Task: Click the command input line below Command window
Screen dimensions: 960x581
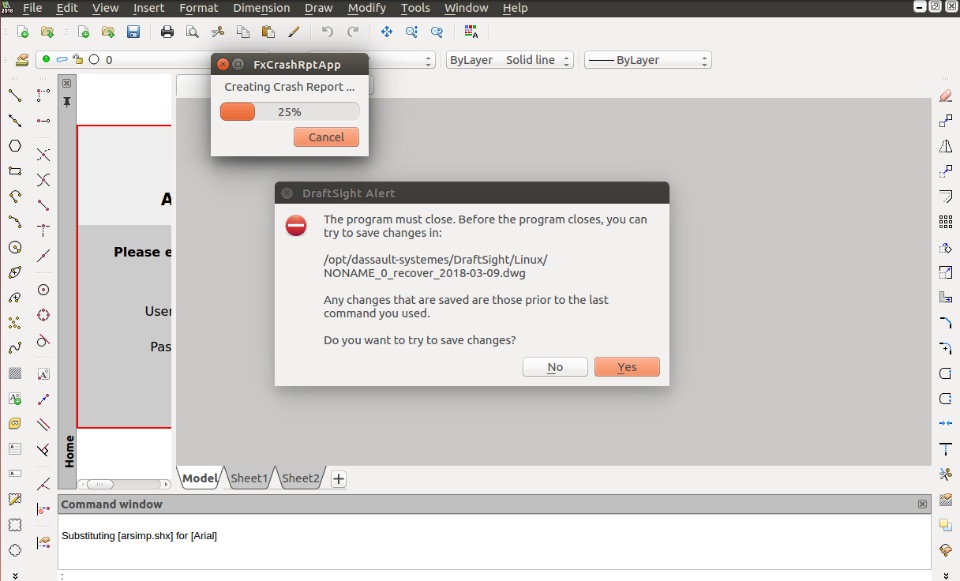Action: (495, 575)
